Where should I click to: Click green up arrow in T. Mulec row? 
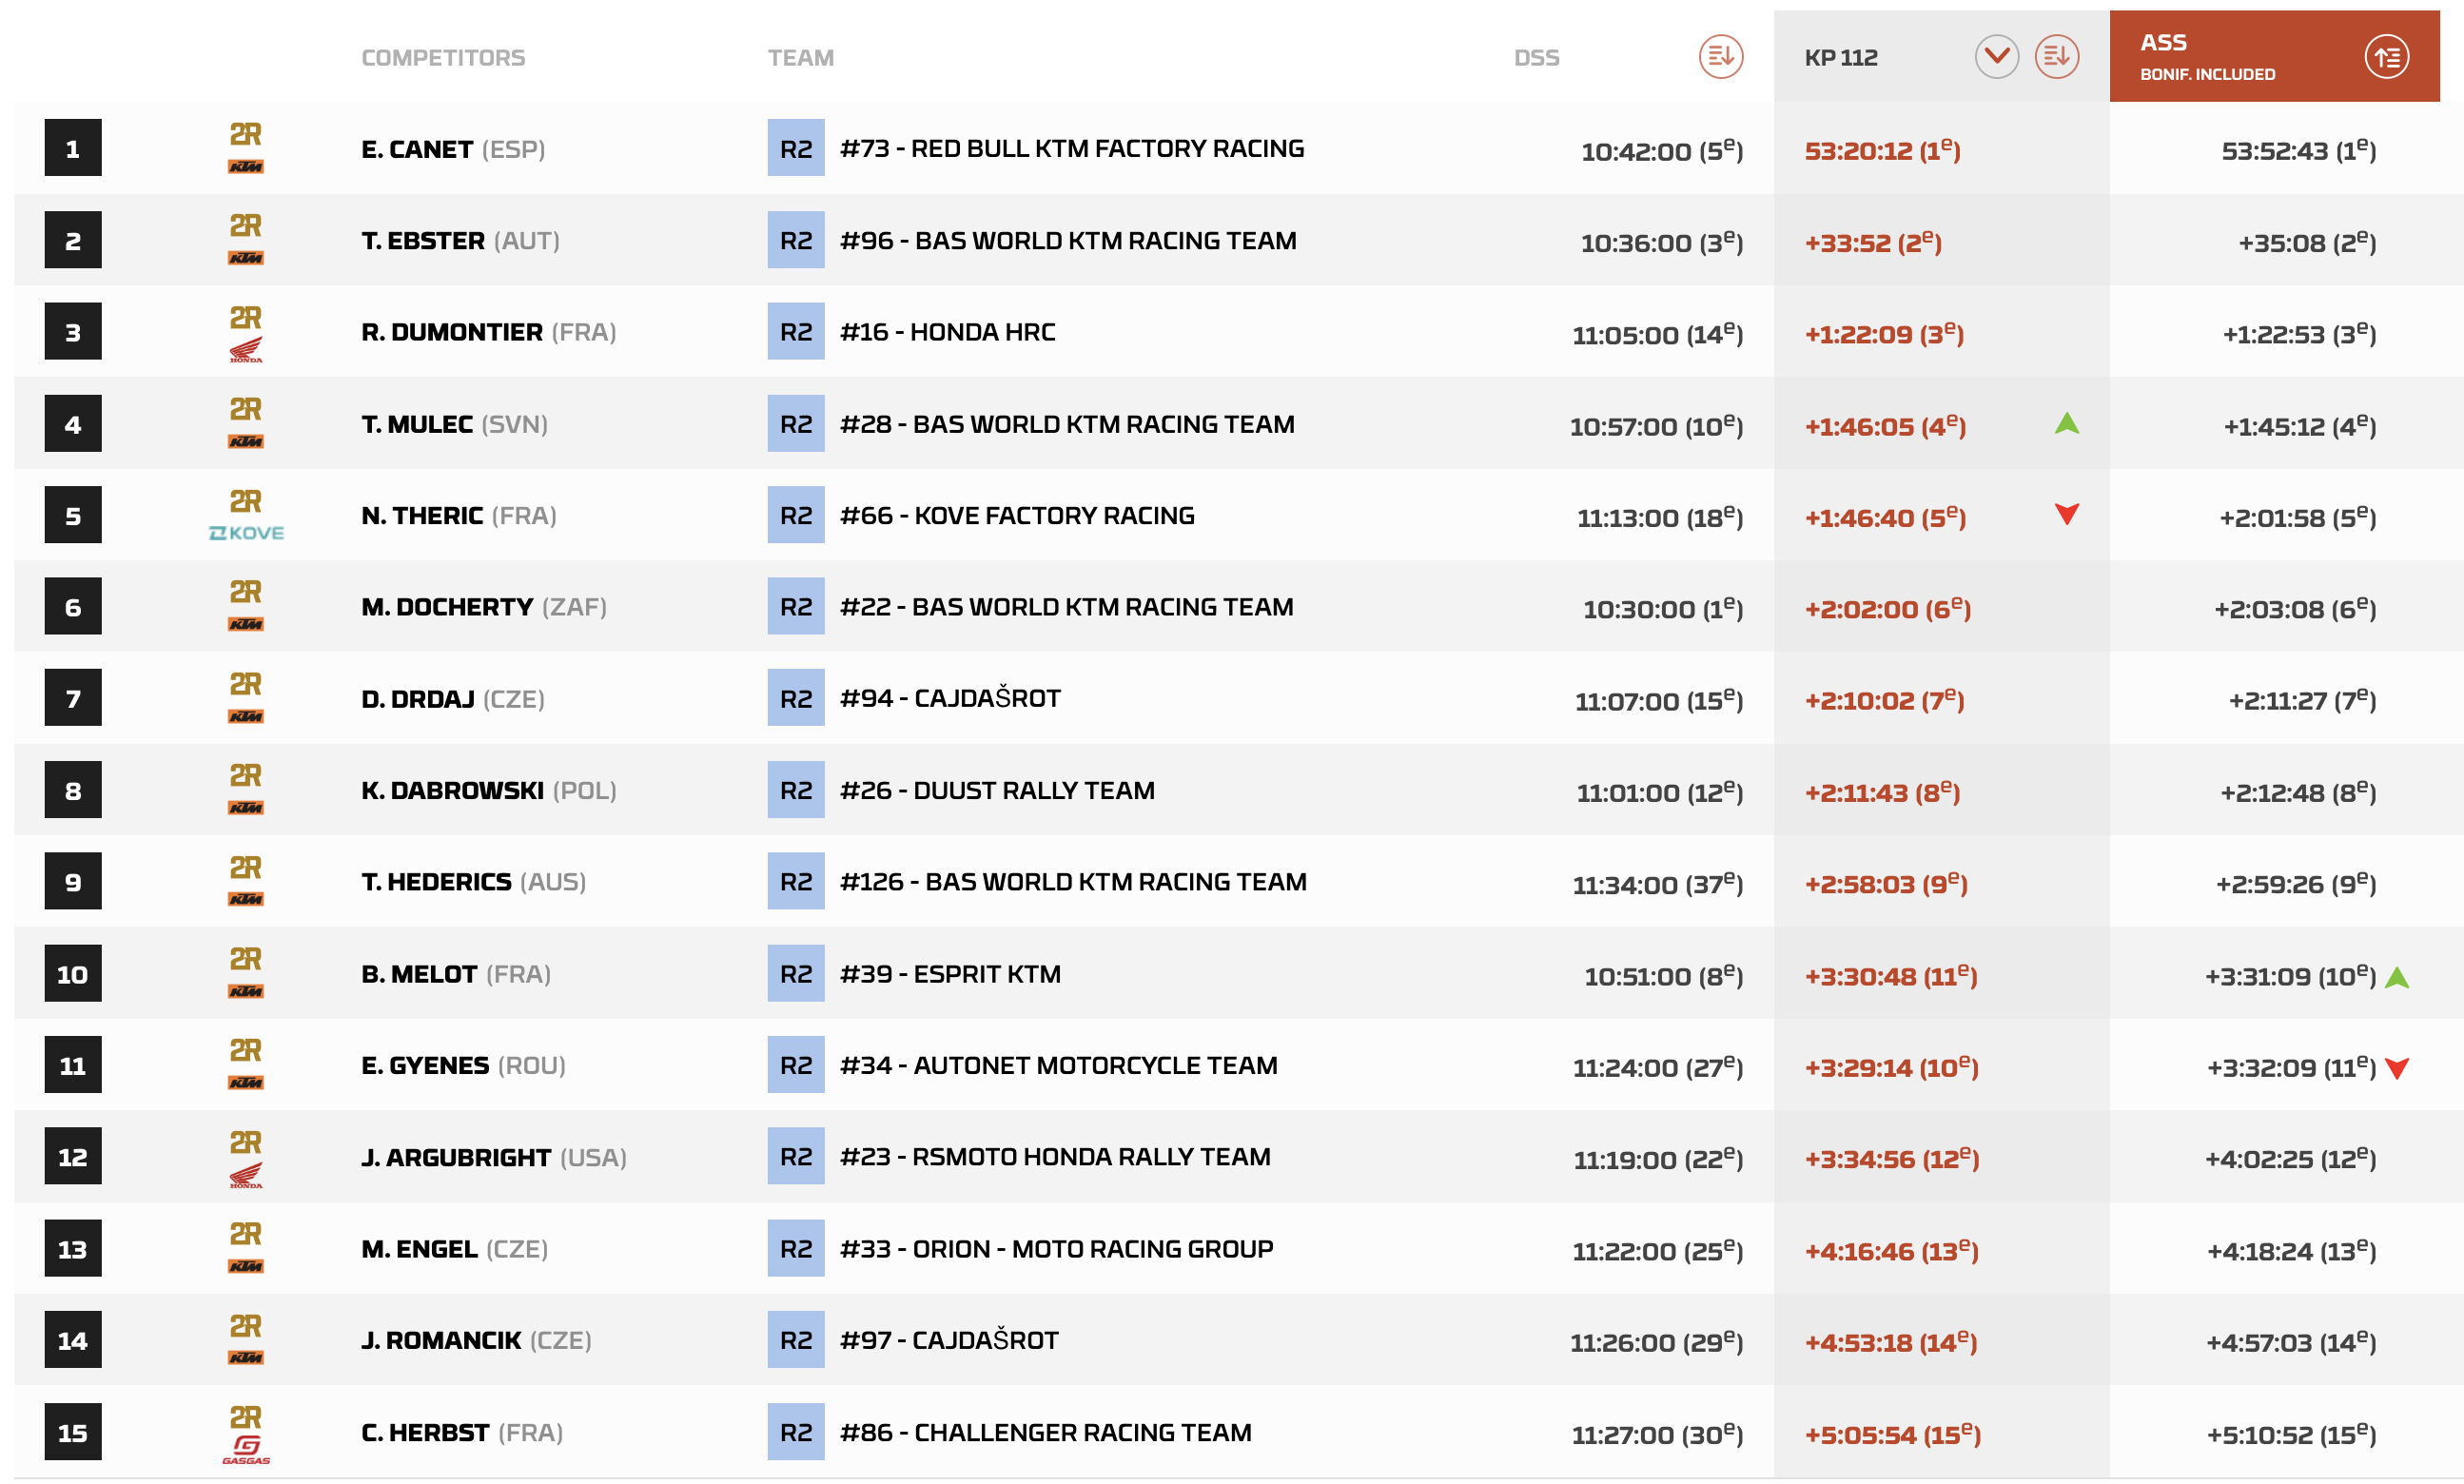click(2066, 424)
